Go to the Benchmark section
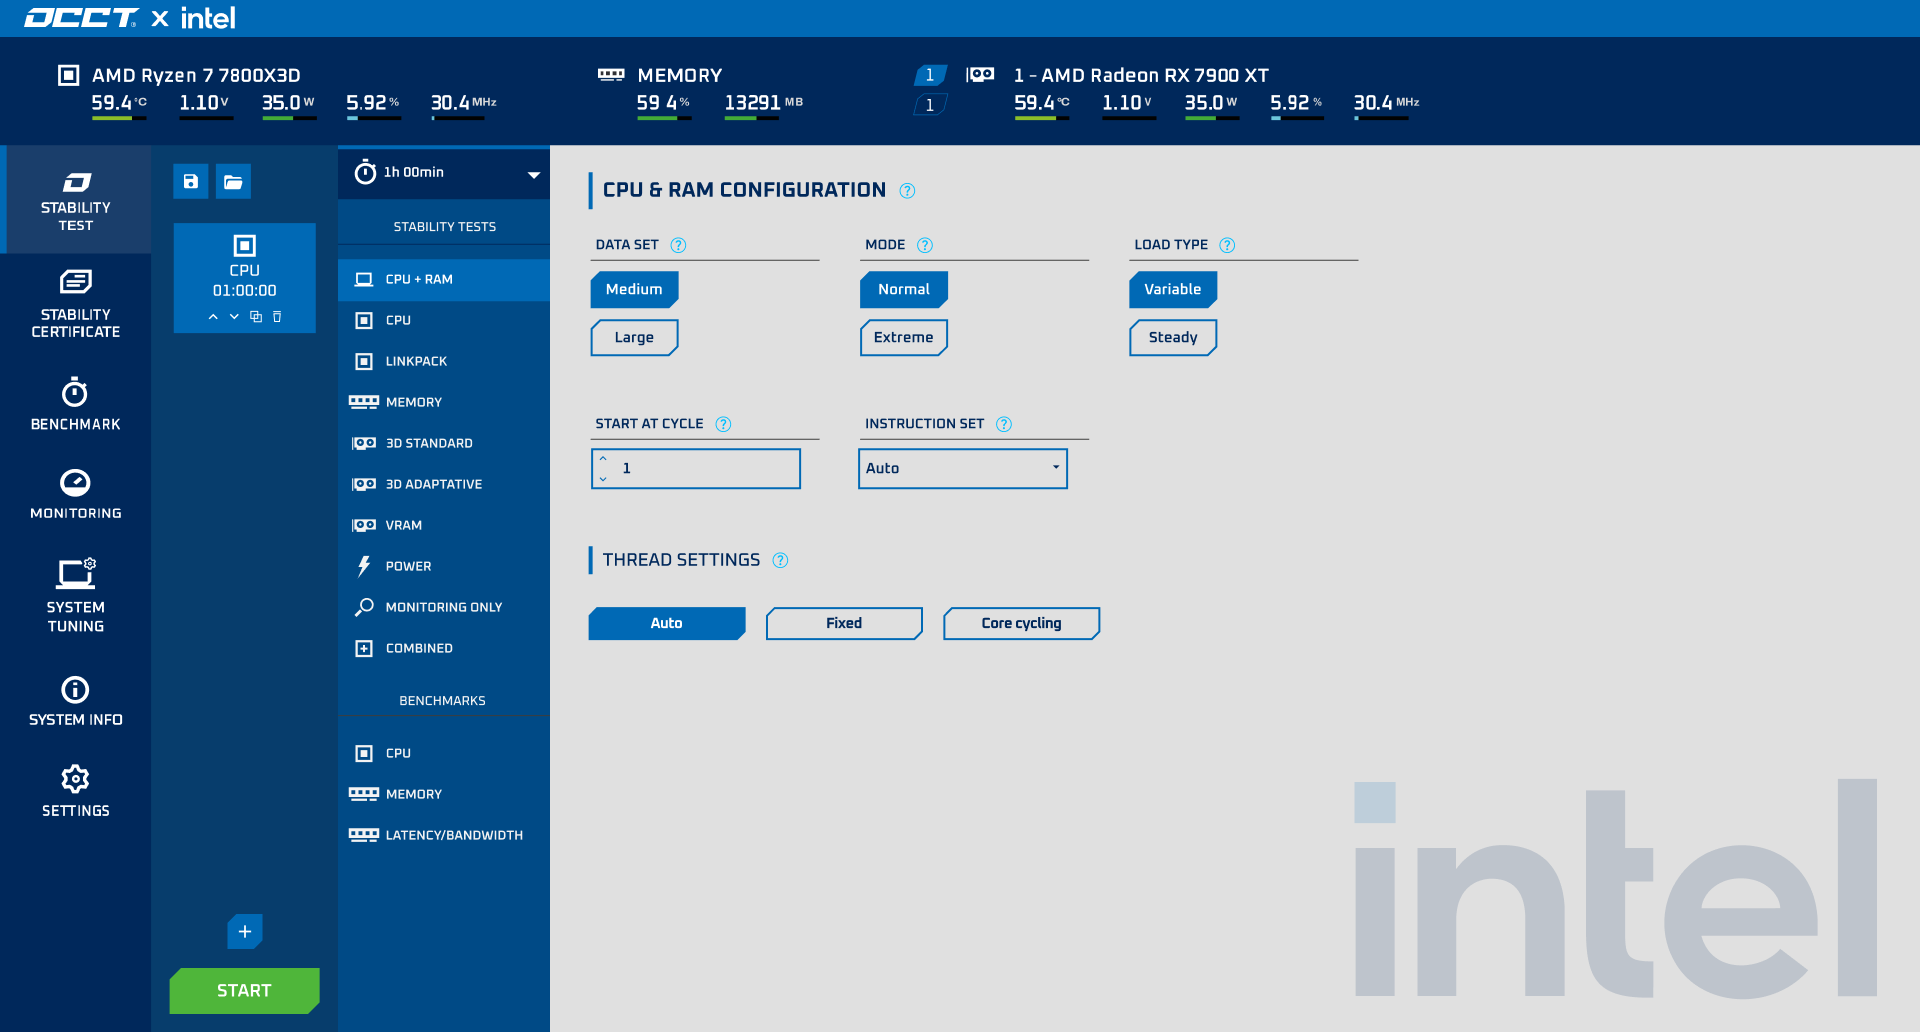 click(x=76, y=404)
